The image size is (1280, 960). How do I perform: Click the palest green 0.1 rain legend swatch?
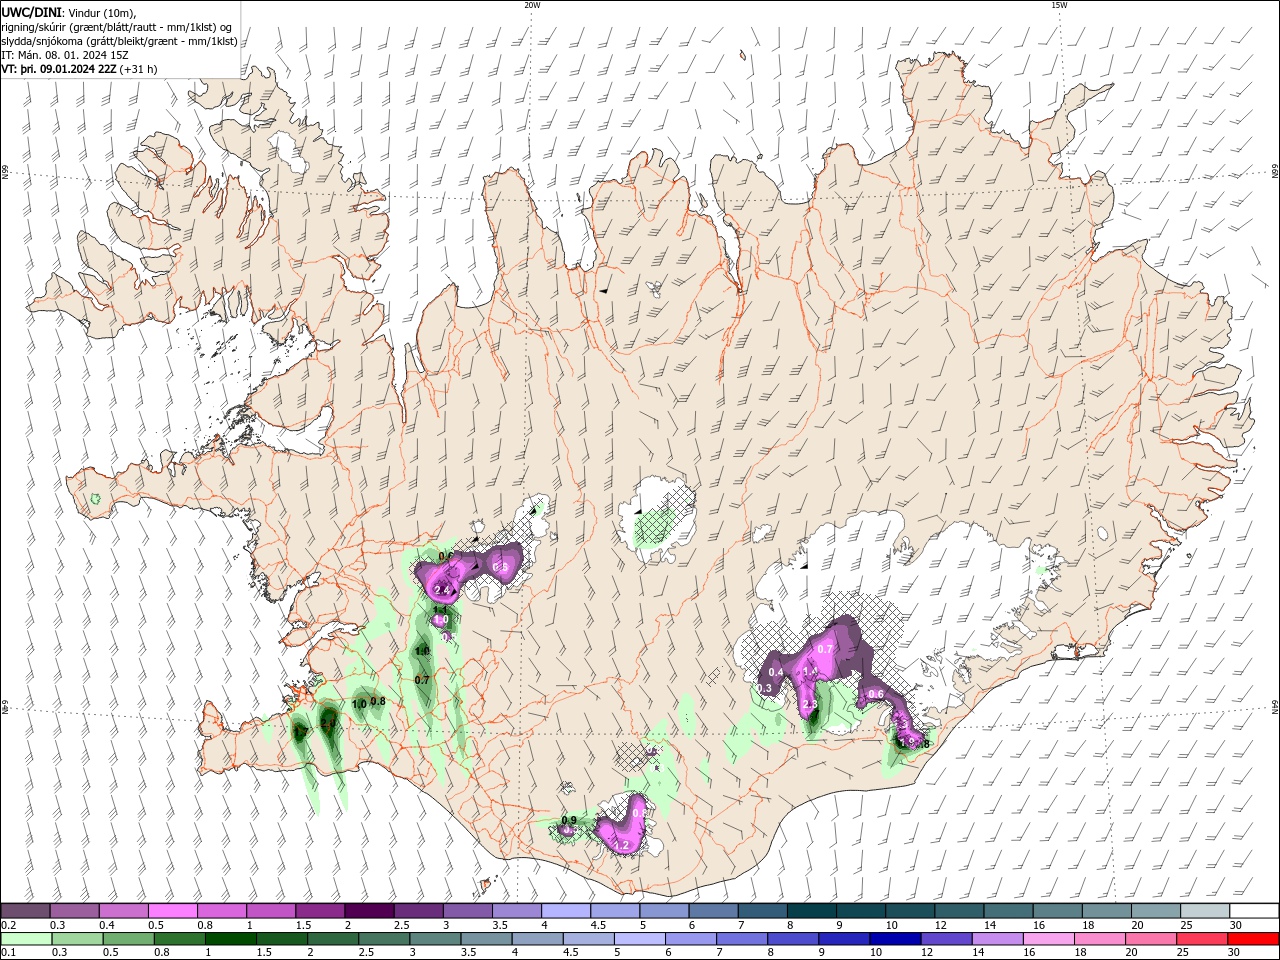(x=25, y=939)
